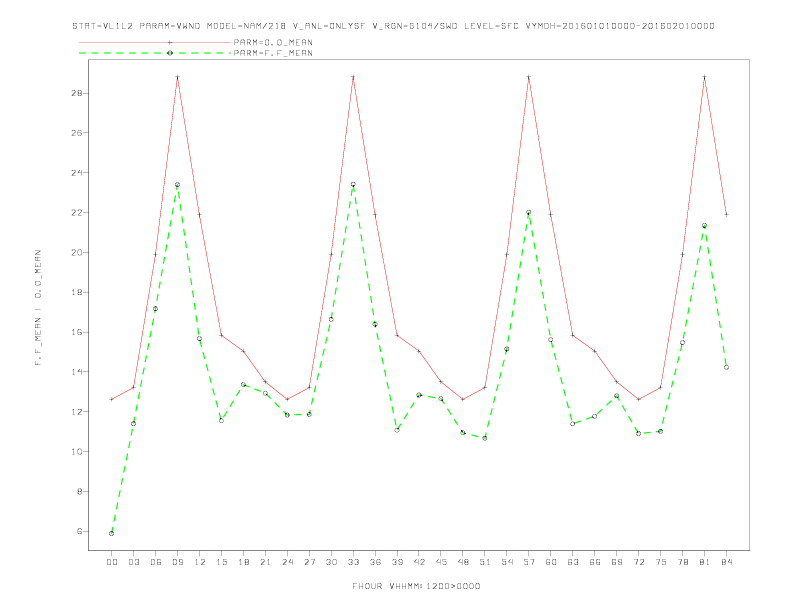
Task: Click the x-axis tick label 54
Action: coord(507,562)
